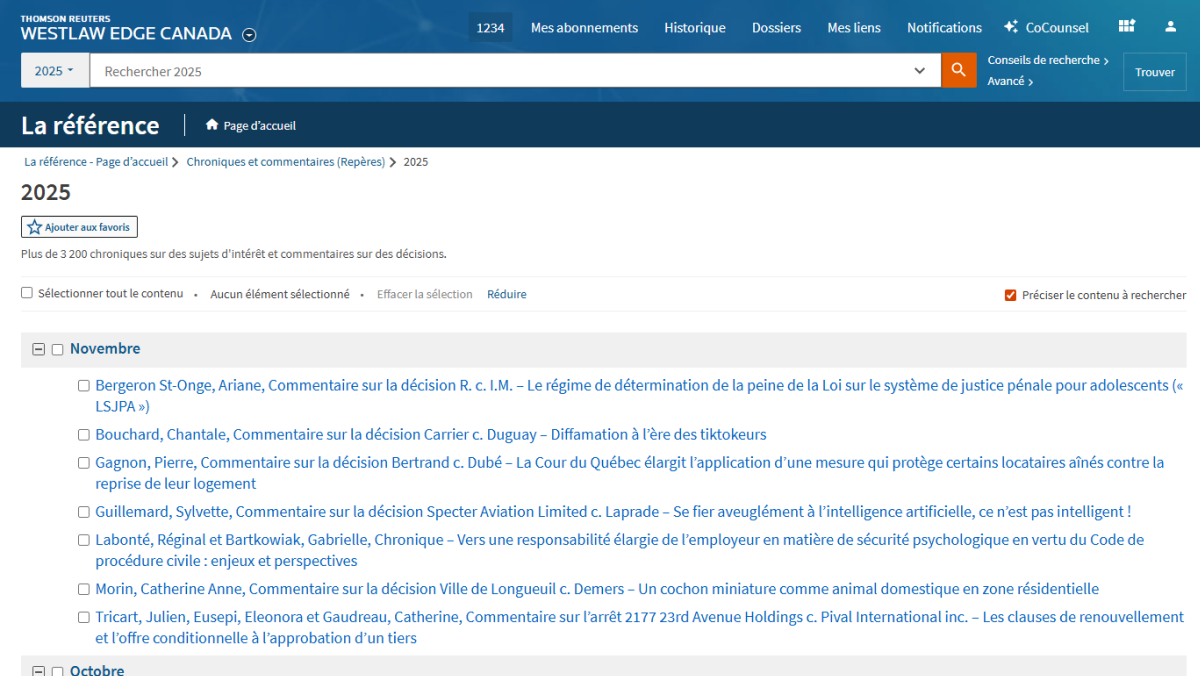Click the orange search magnifier button
The height and width of the screenshot is (676, 1200).
958,70
